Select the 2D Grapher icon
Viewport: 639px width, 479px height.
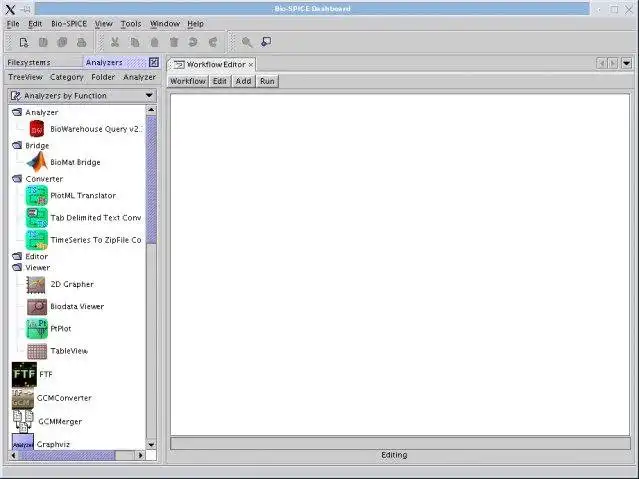pyautogui.click(x=36, y=285)
